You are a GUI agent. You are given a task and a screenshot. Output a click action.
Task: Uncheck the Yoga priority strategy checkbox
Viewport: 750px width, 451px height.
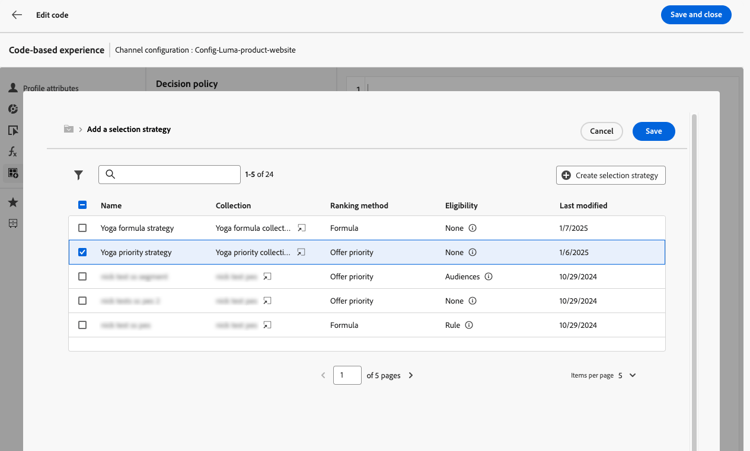[x=82, y=253]
